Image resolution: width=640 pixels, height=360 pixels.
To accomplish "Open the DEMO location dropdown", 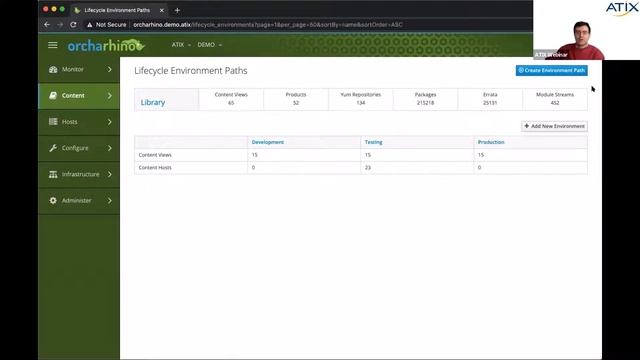I will 209,45.
